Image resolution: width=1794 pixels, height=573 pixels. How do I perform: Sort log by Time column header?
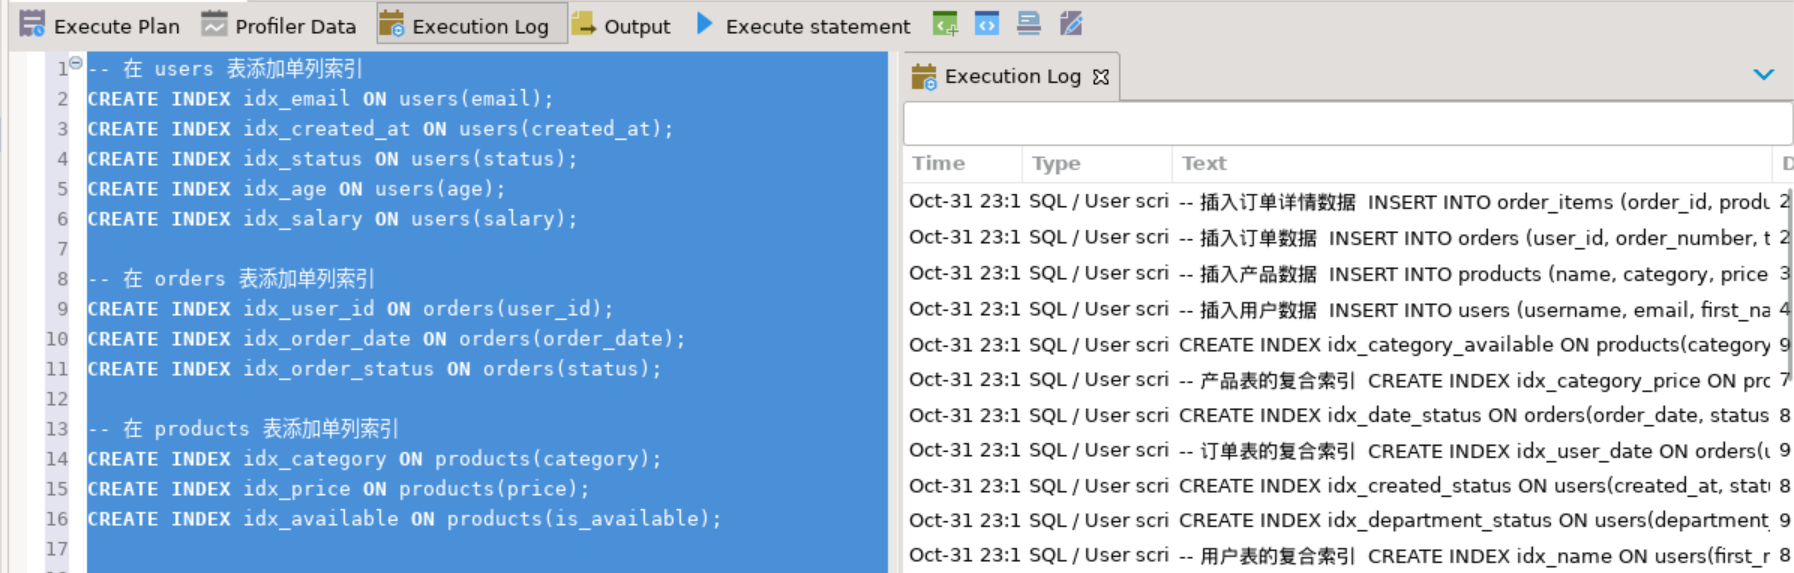click(962, 163)
